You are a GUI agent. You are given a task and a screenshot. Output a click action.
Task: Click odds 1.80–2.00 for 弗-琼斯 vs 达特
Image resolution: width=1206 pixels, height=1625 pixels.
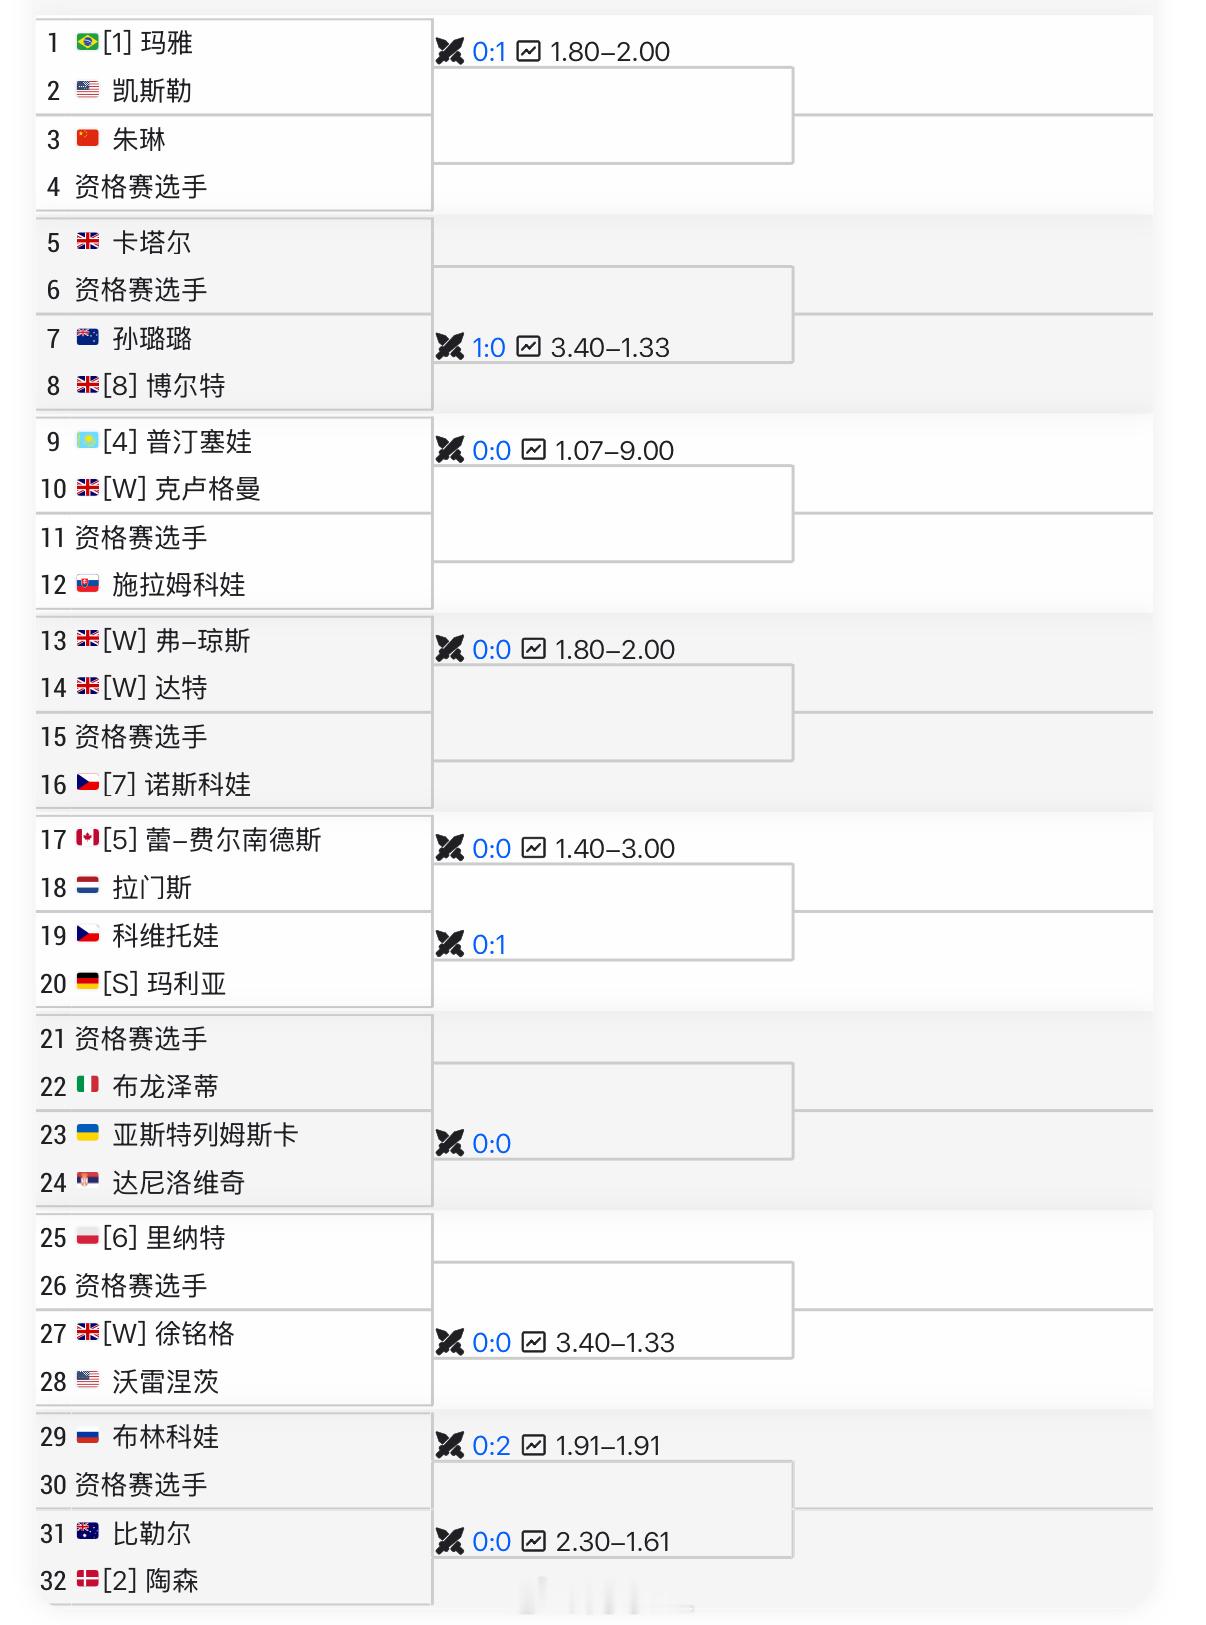click(615, 650)
